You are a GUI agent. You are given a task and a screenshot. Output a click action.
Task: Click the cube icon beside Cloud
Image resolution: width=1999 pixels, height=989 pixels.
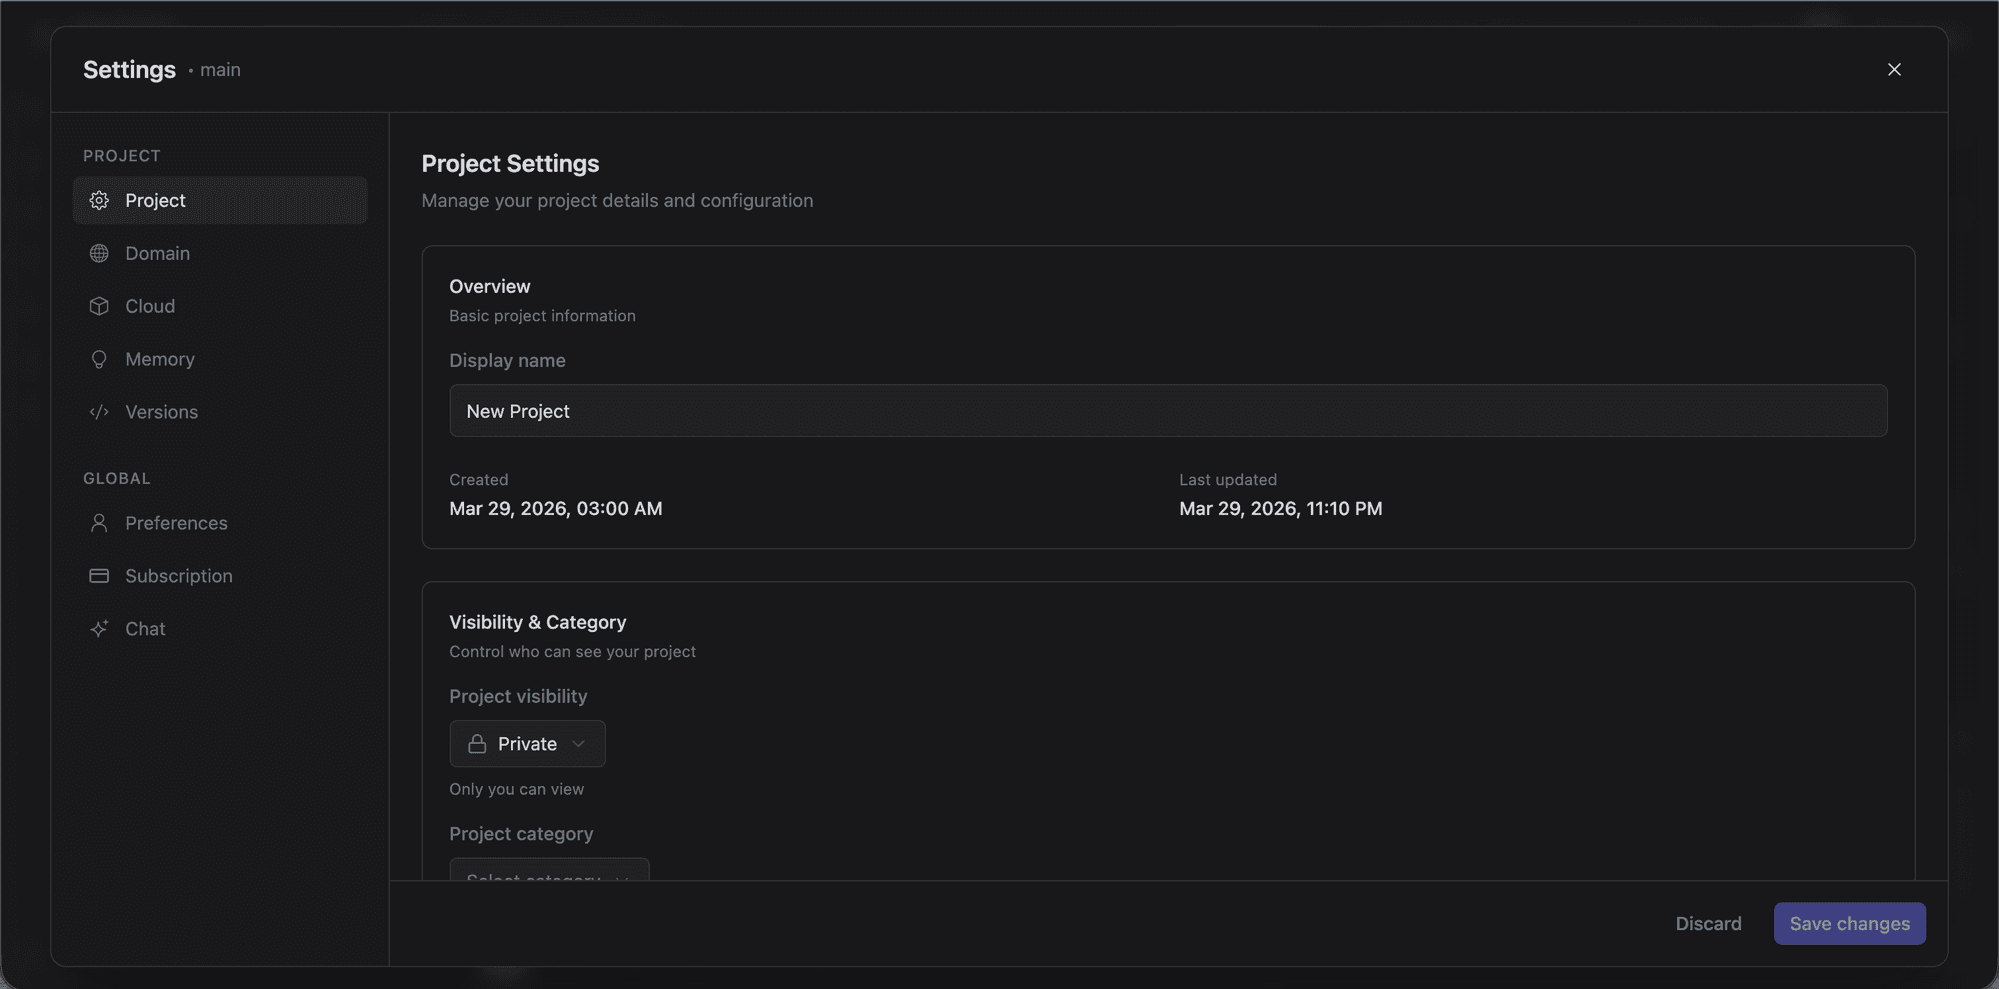tap(99, 306)
